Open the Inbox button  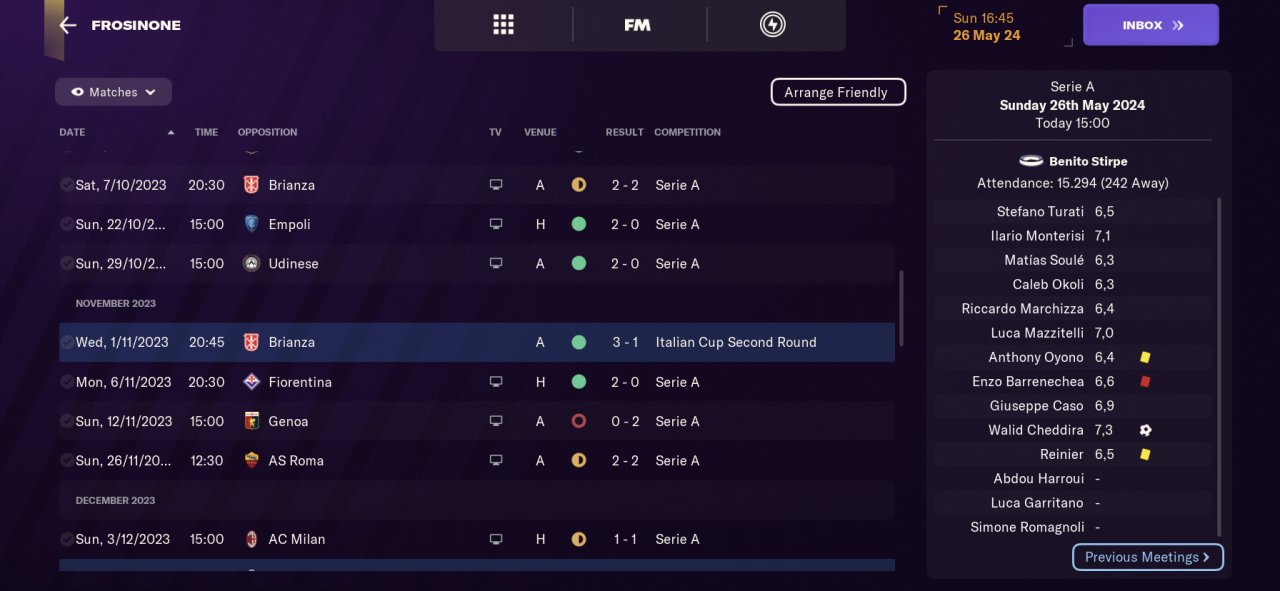point(1150,25)
